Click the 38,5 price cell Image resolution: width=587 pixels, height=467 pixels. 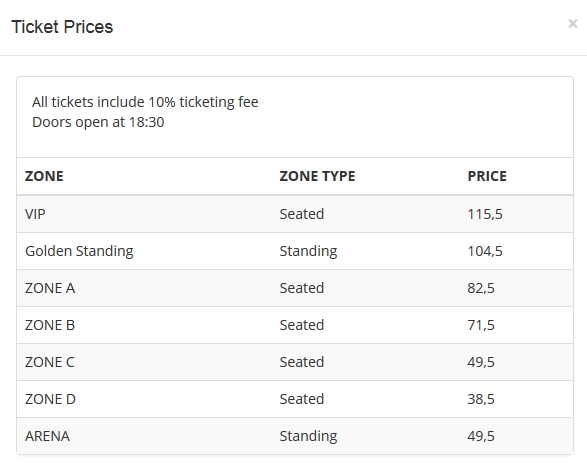pos(481,400)
